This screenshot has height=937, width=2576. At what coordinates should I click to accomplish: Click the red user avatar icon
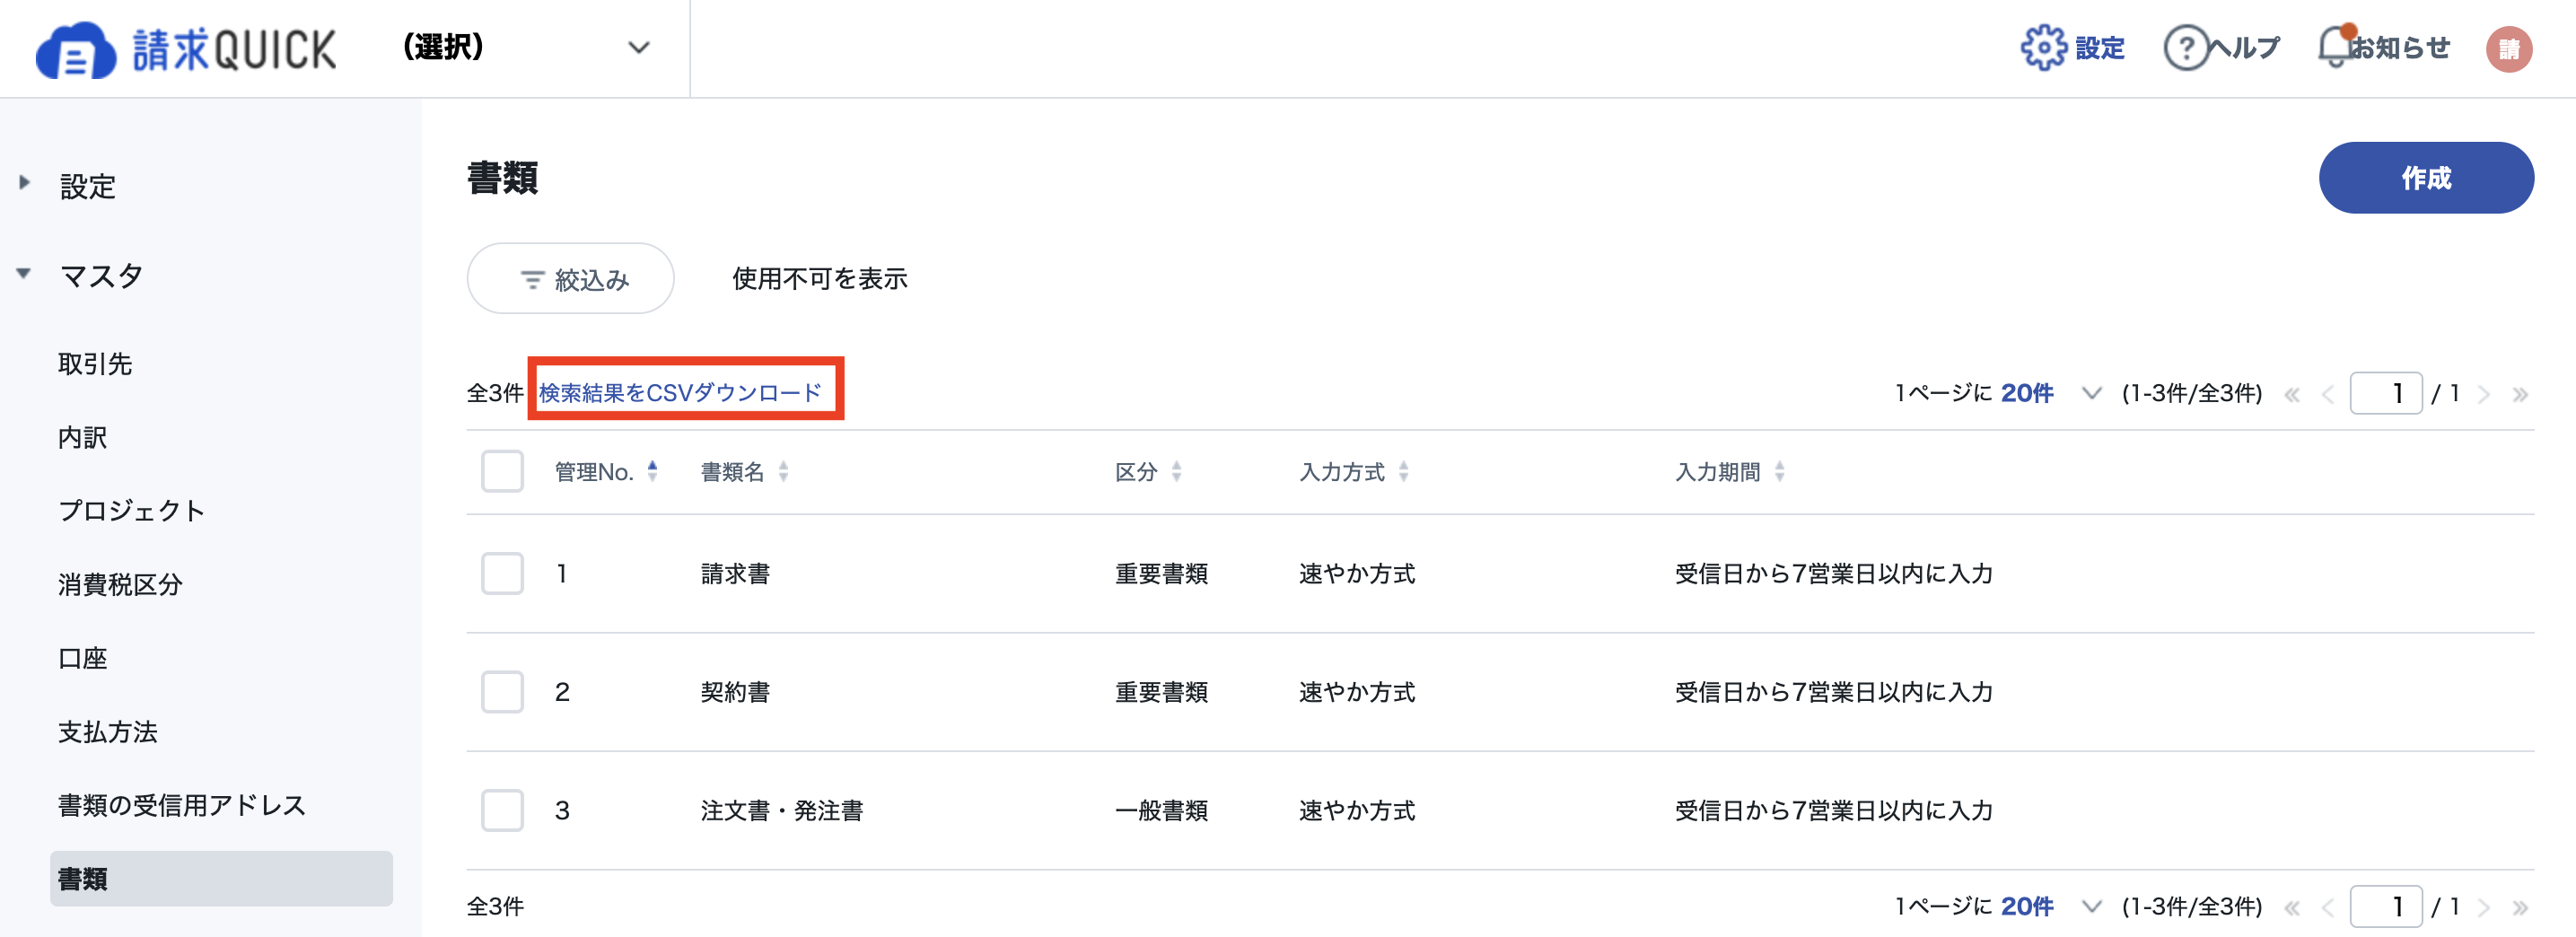(x=2509, y=48)
